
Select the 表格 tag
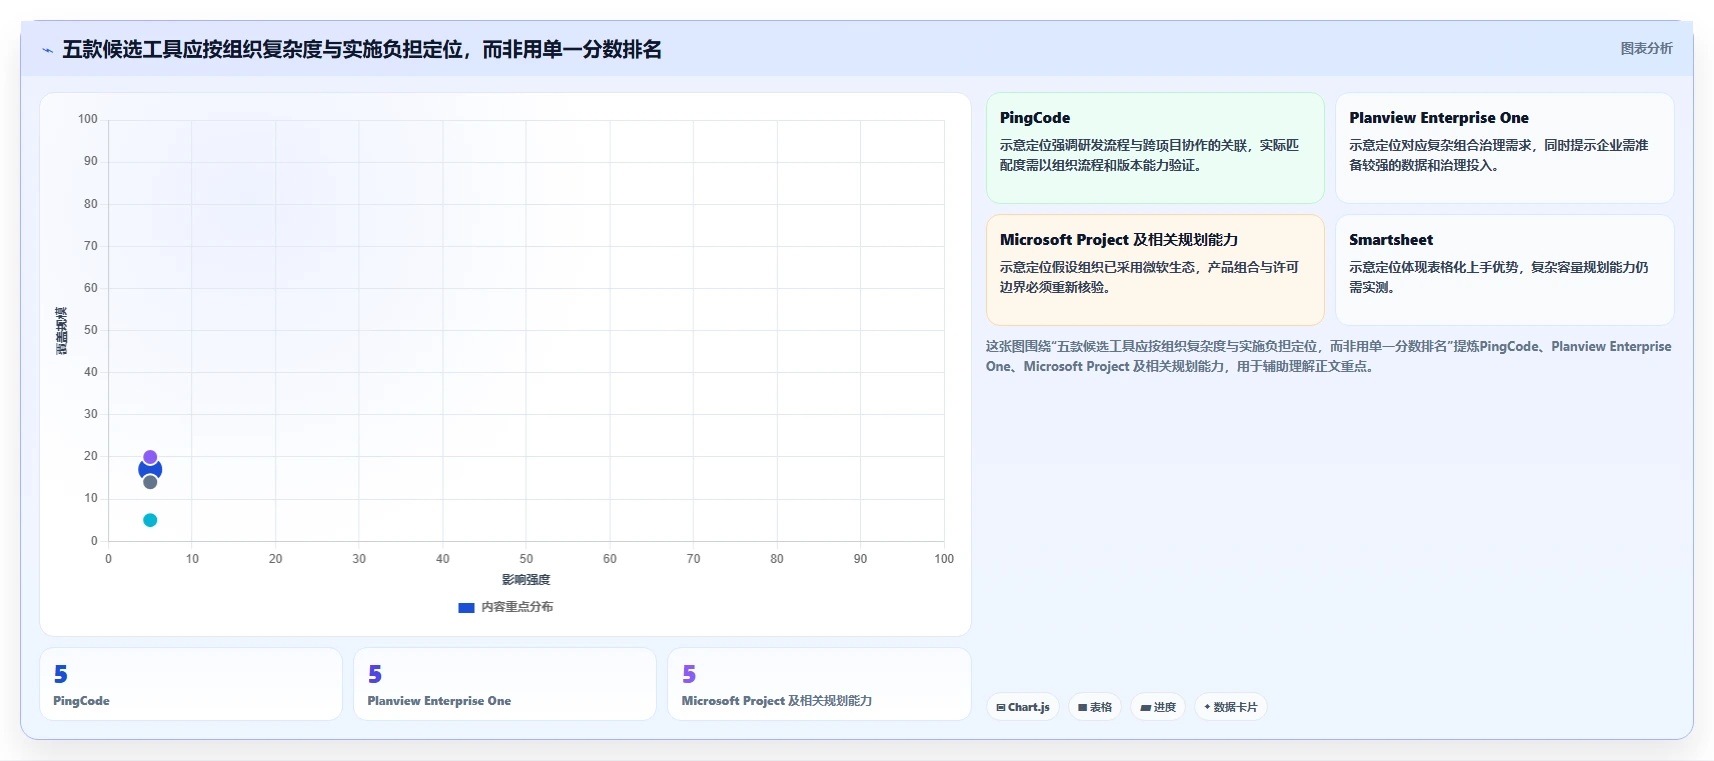(x=1095, y=707)
